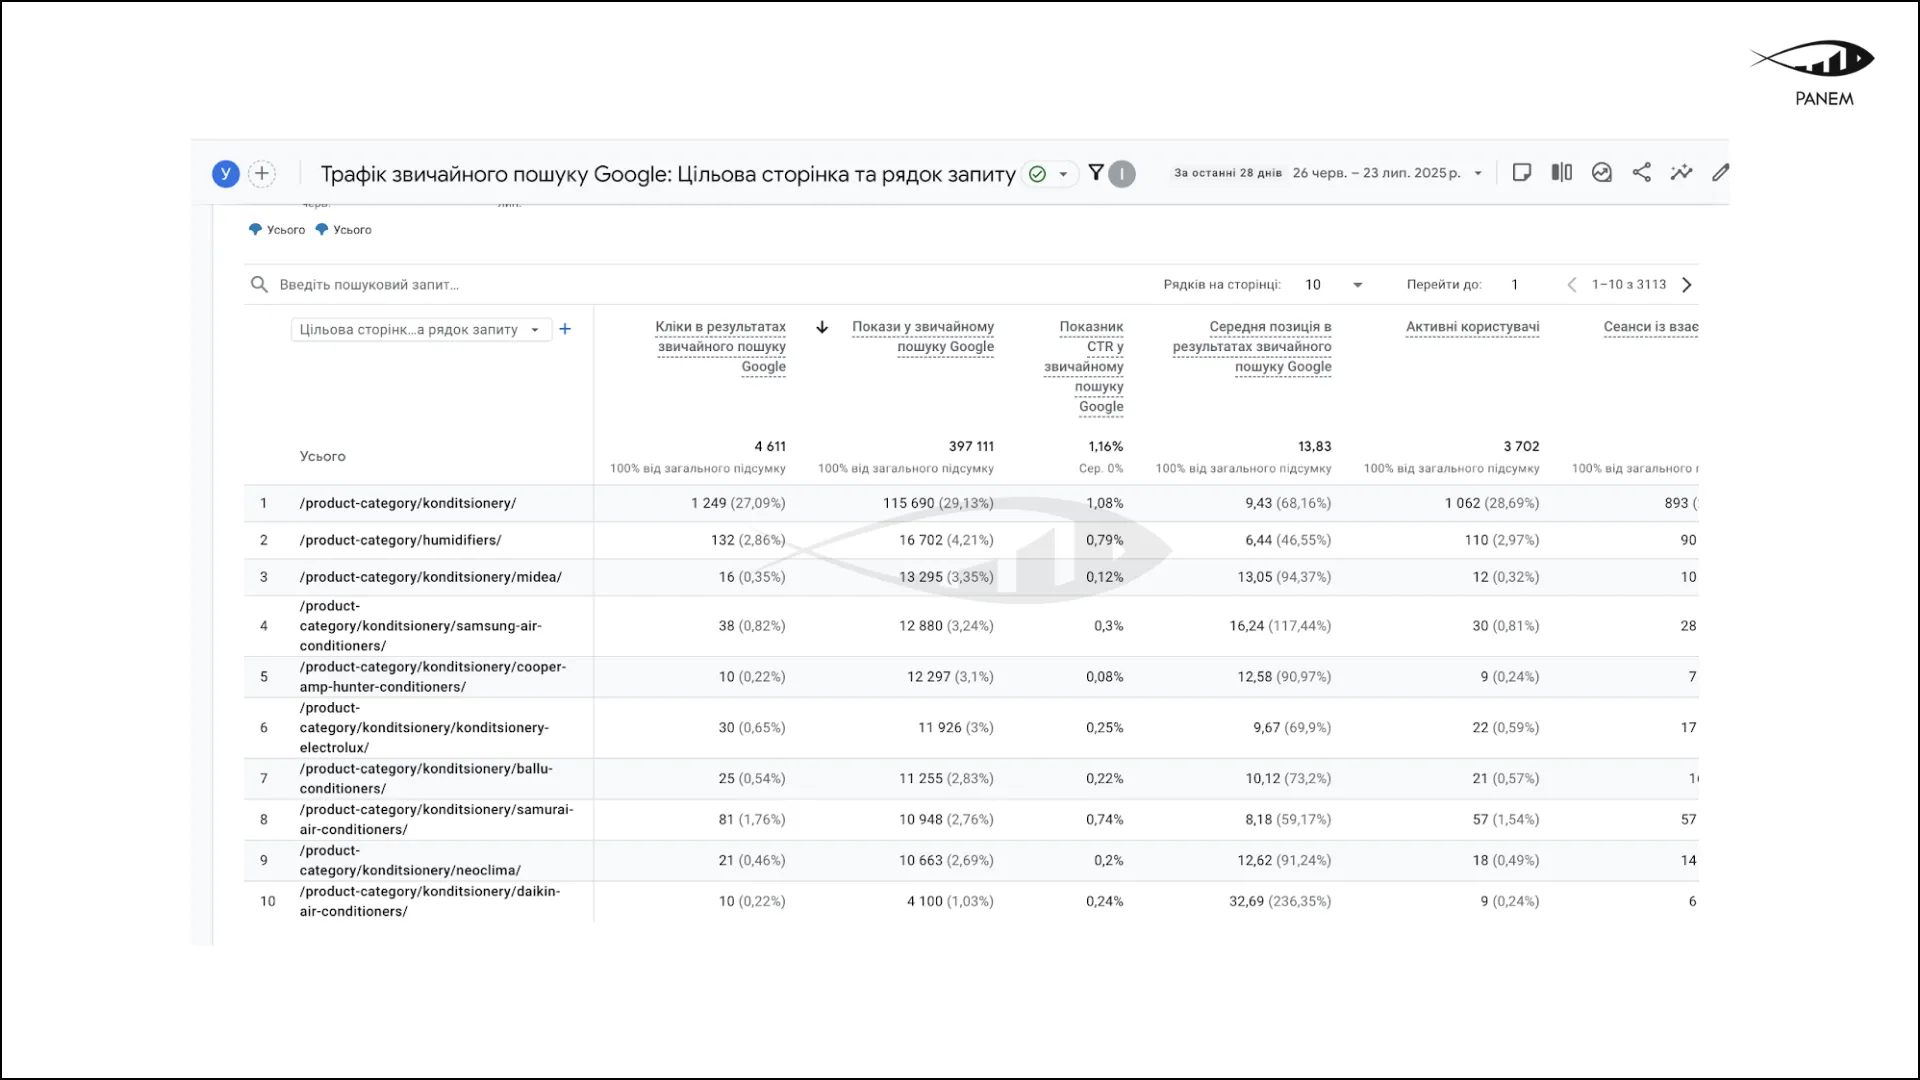Screen dimensions: 1920x1080
Task: Click the pencil edit report icon
Action: click(x=1720, y=173)
